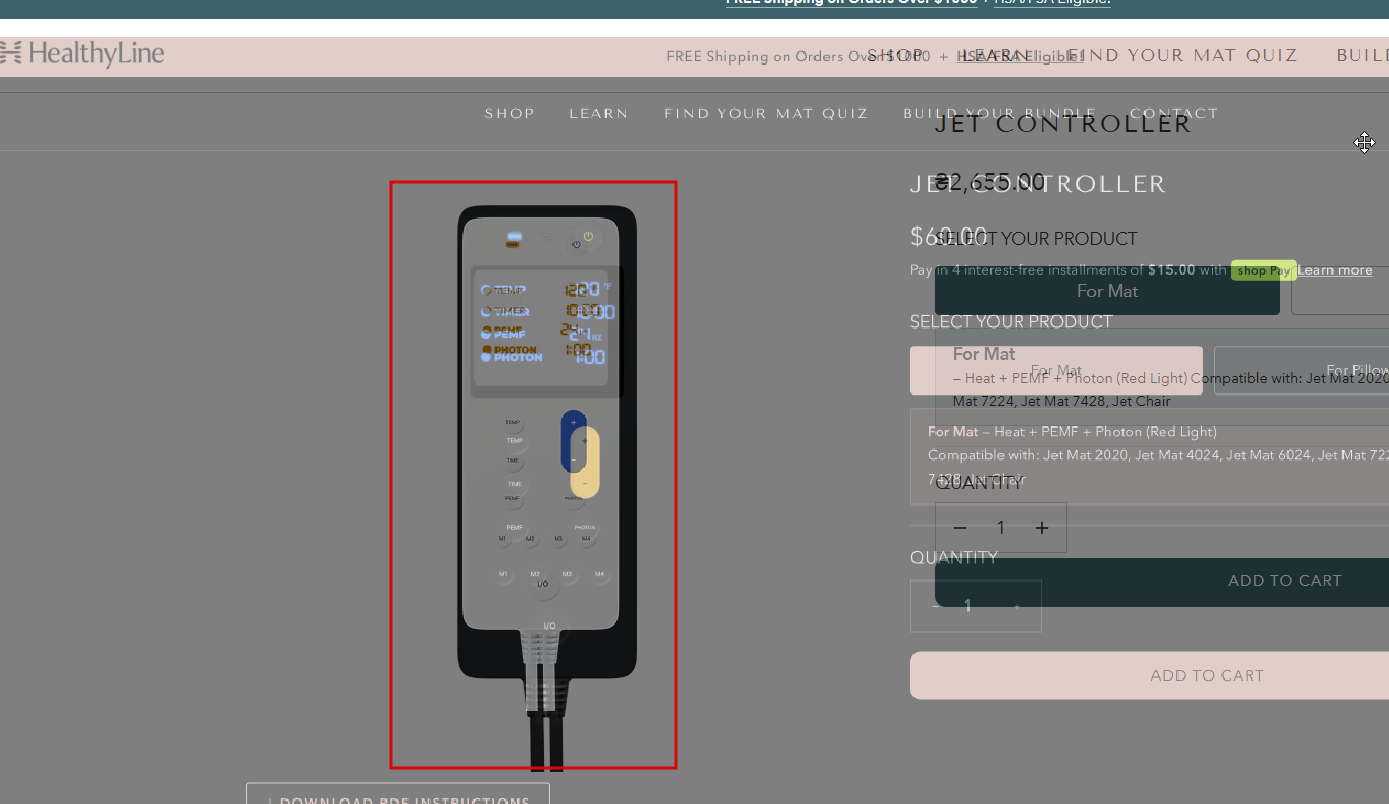Select the pink For Mat option
This screenshot has width=1389, height=804.
coord(1056,371)
